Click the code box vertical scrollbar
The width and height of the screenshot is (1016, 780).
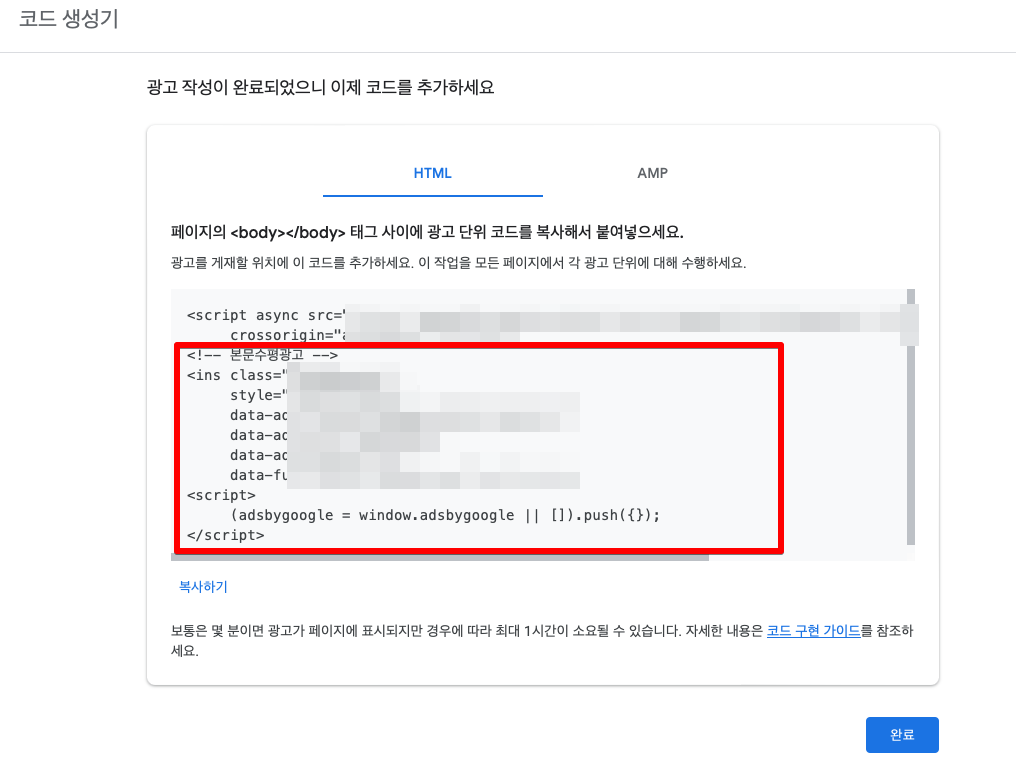tap(910, 417)
